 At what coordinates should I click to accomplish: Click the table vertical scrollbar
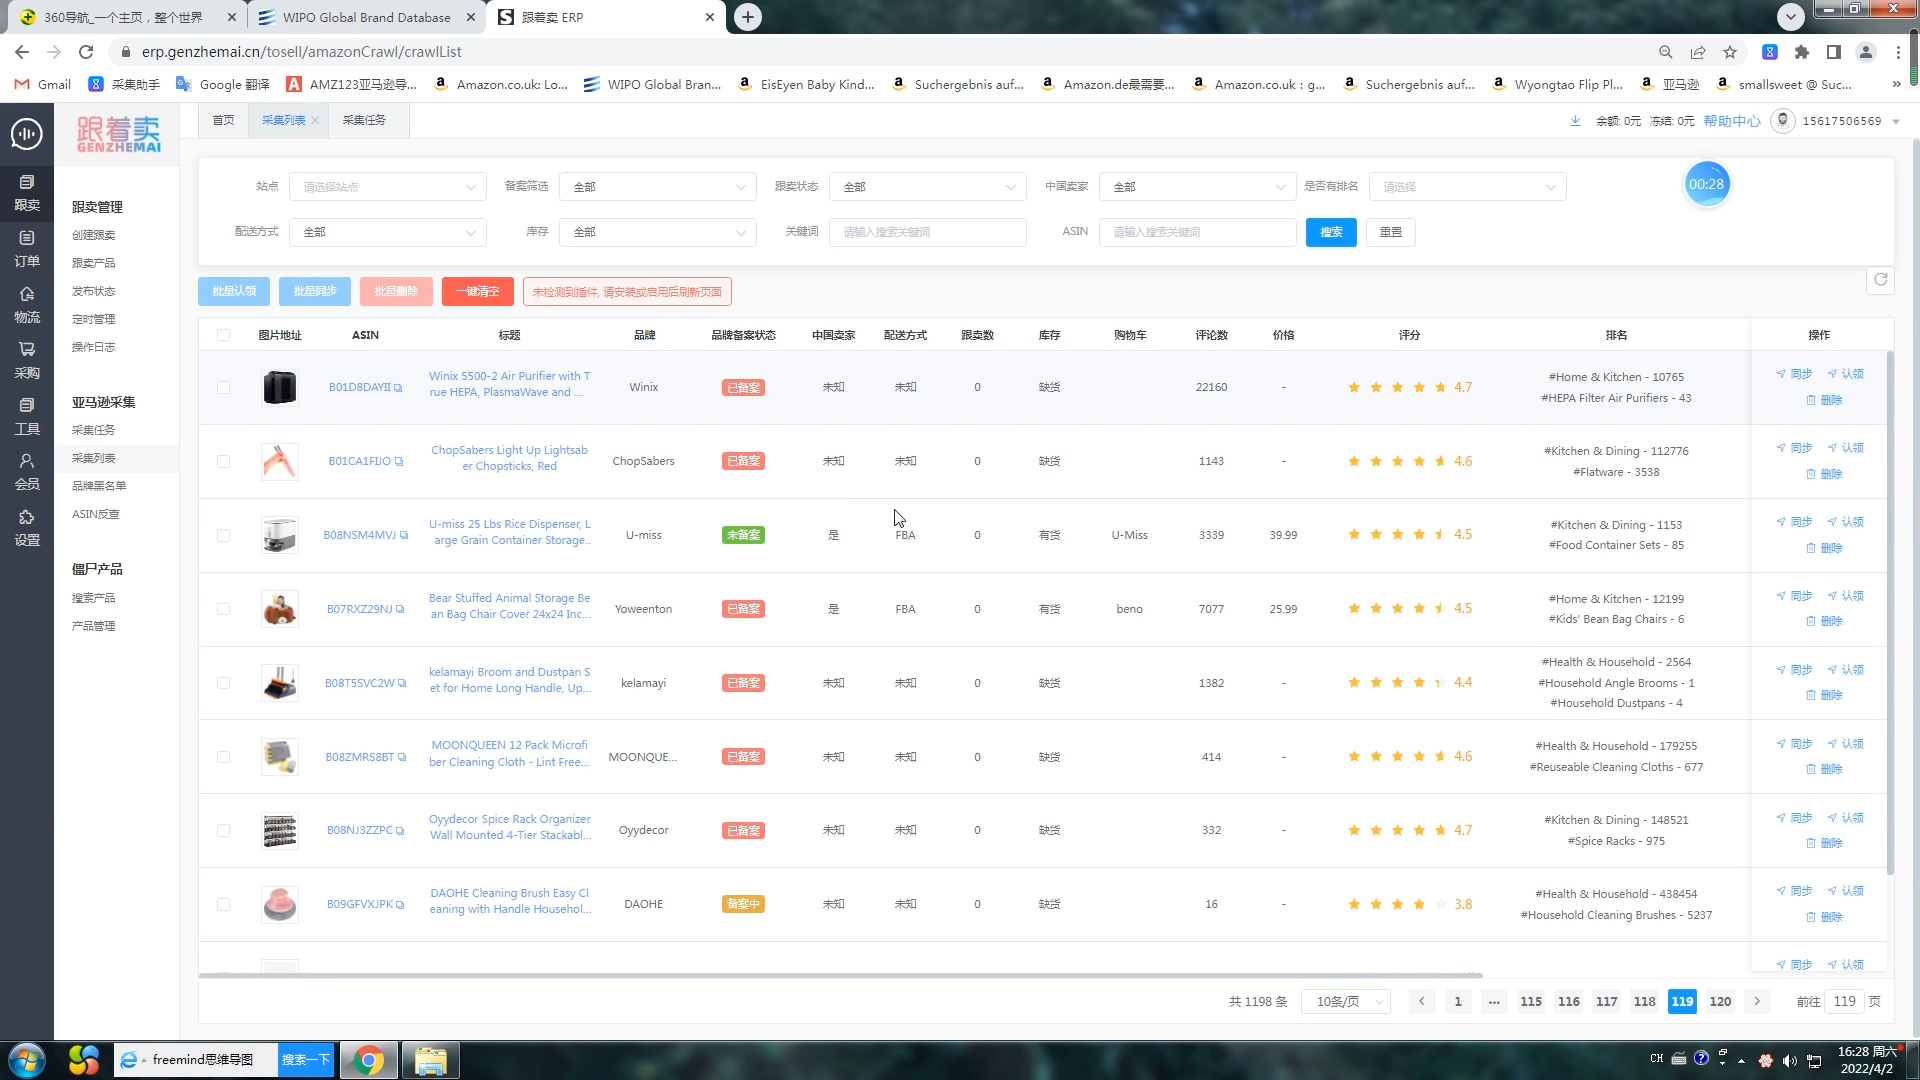click(x=1890, y=612)
